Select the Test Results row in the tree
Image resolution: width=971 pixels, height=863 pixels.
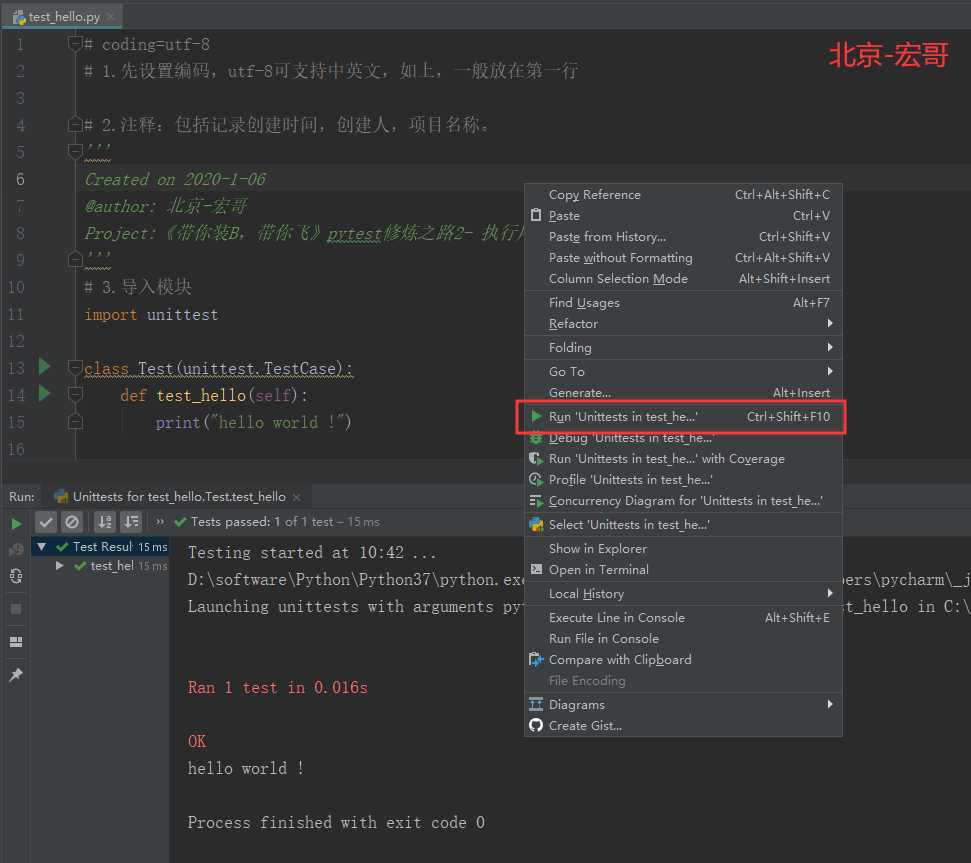(x=100, y=547)
